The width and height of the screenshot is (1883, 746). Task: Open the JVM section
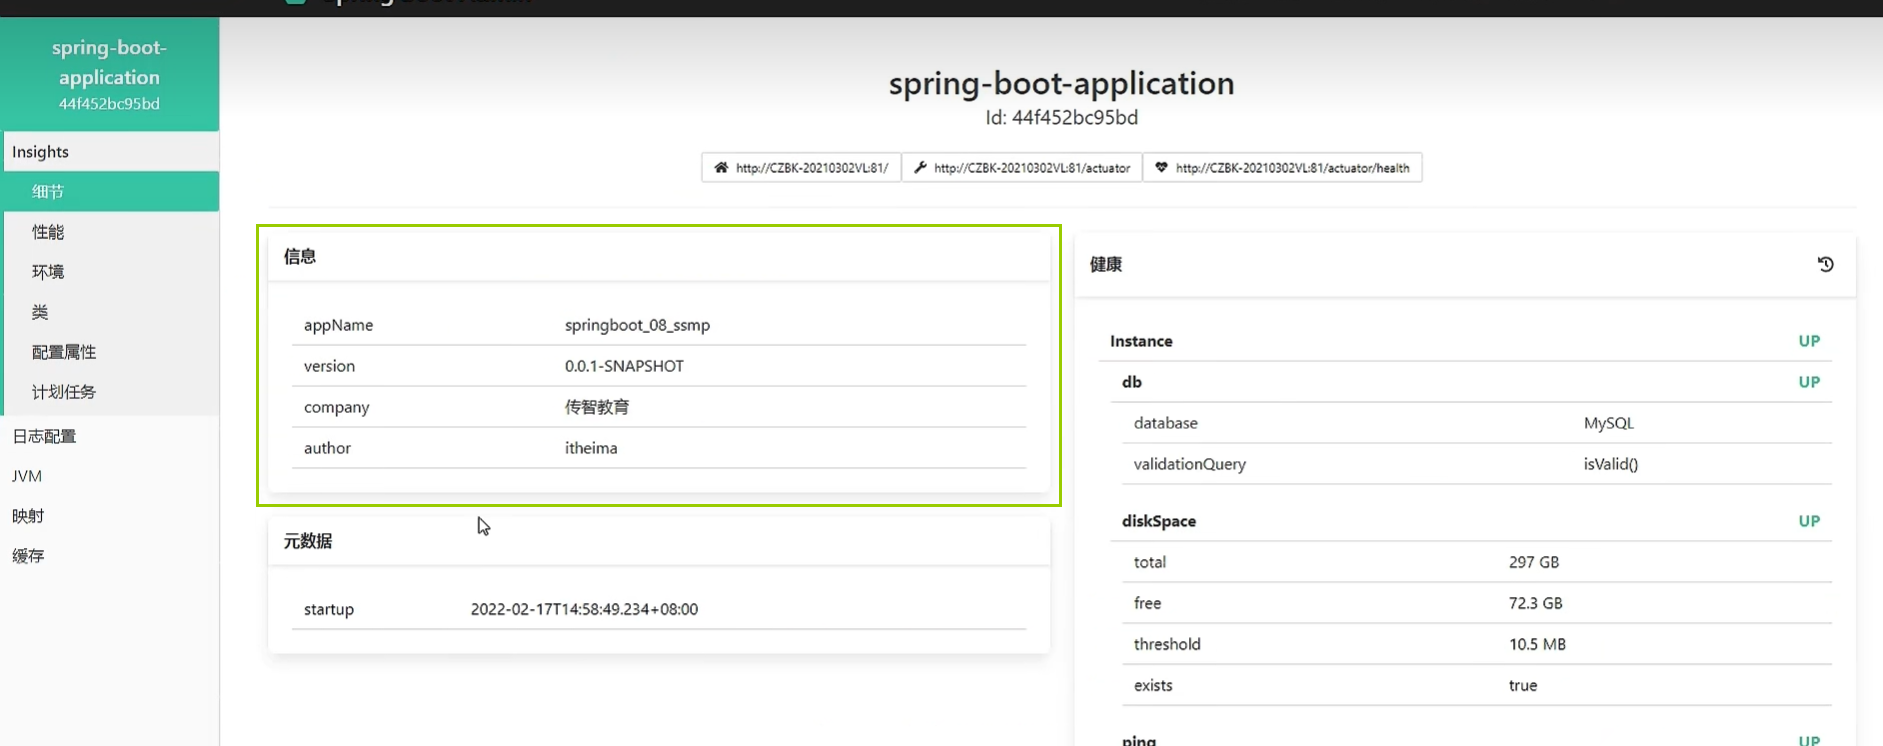27,476
